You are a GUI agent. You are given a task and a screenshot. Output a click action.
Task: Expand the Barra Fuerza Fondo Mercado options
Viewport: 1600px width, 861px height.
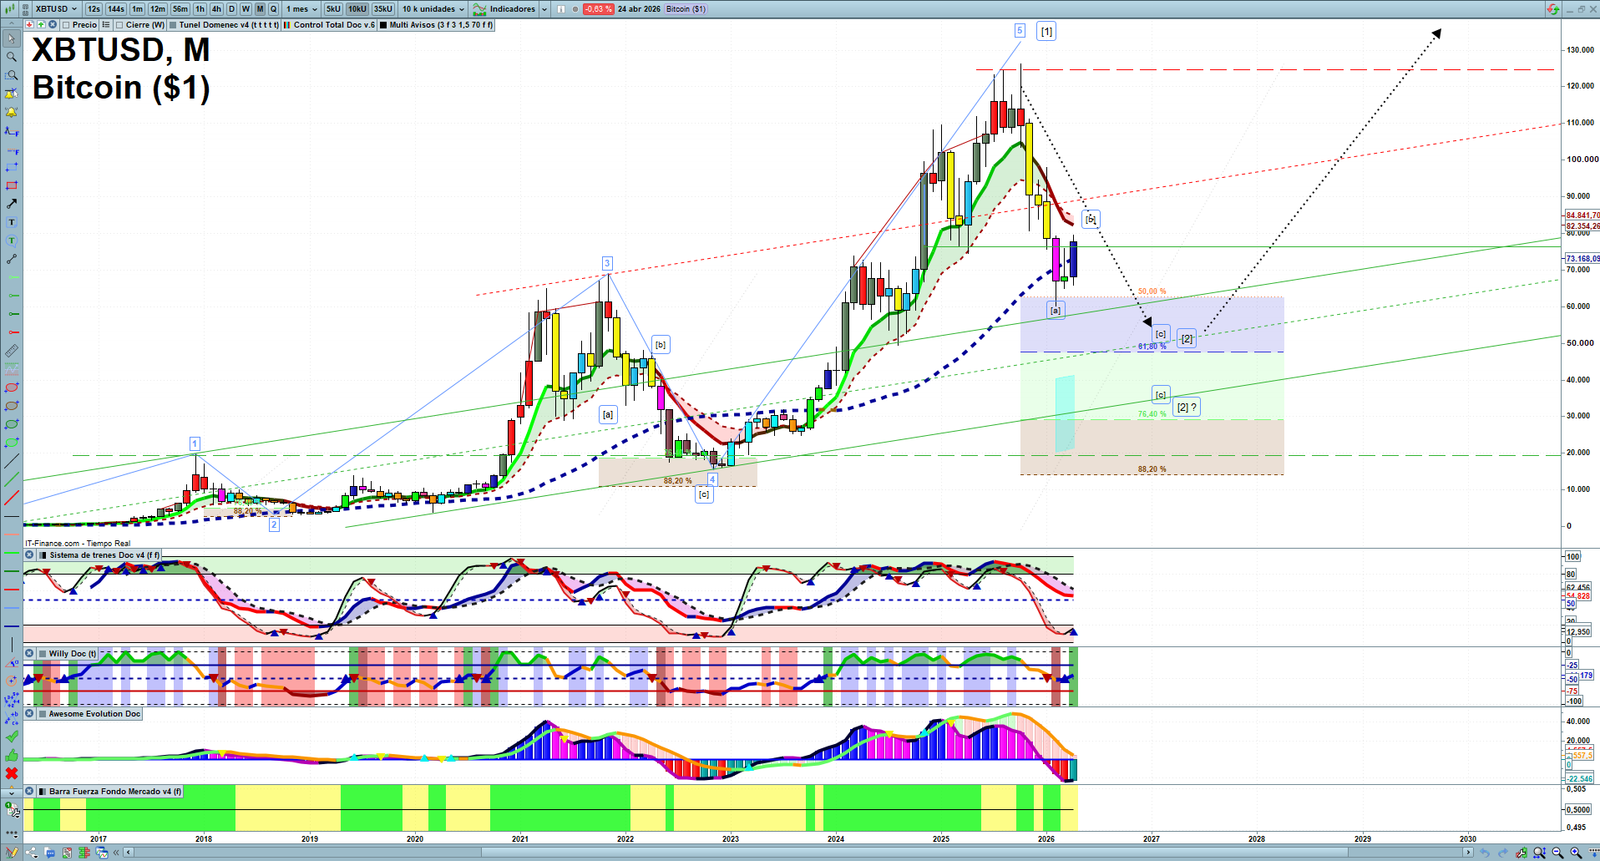click(x=41, y=791)
